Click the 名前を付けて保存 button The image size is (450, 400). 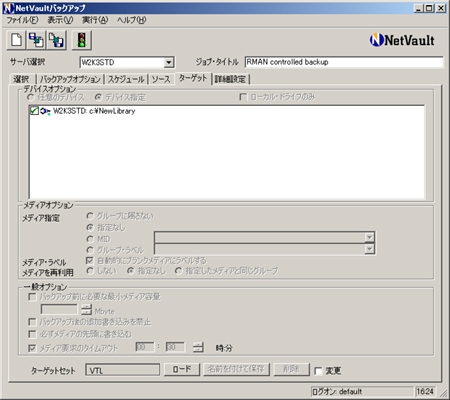tap(236, 369)
